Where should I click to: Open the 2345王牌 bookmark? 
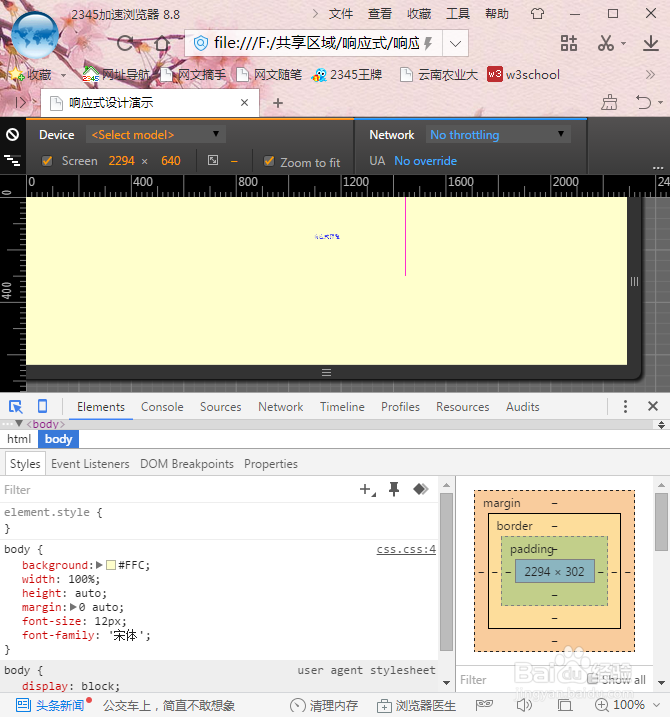tap(347, 75)
